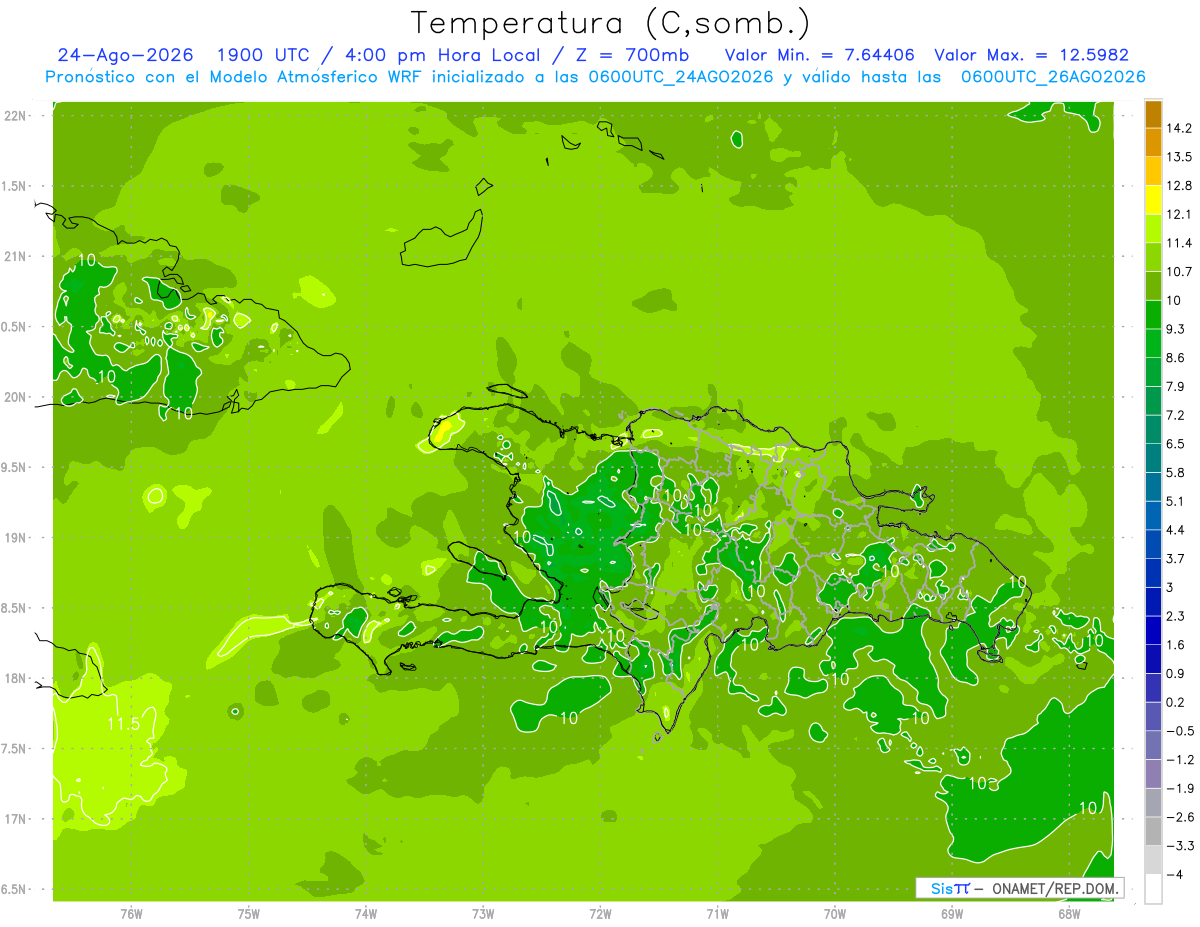Screen dimensions: 1200x927
Task: Click the '2.3' value on the color scale
Action: 1176,616
